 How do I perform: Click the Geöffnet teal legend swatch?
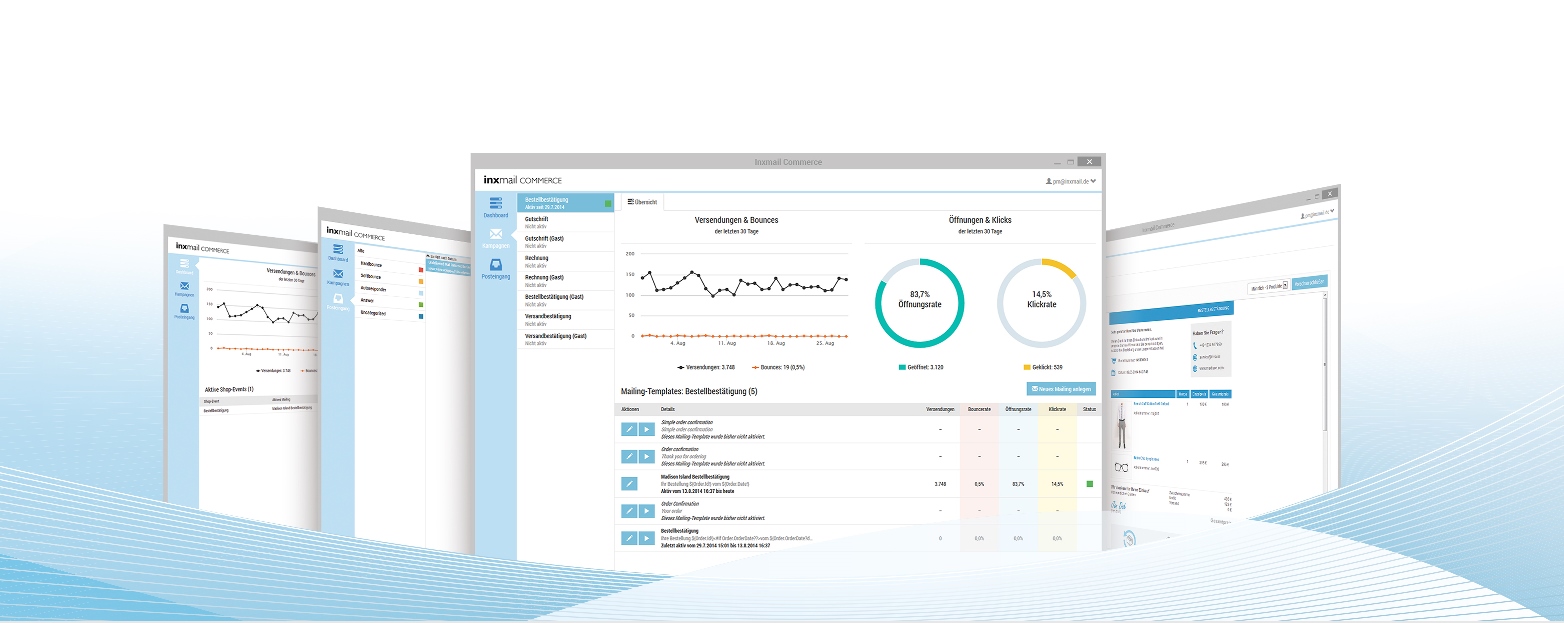(903, 367)
